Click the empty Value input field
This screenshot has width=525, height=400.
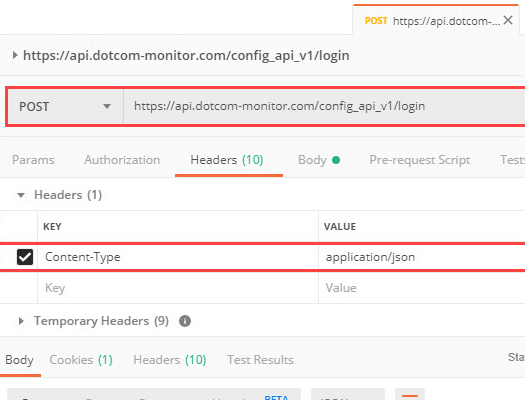(422, 288)
